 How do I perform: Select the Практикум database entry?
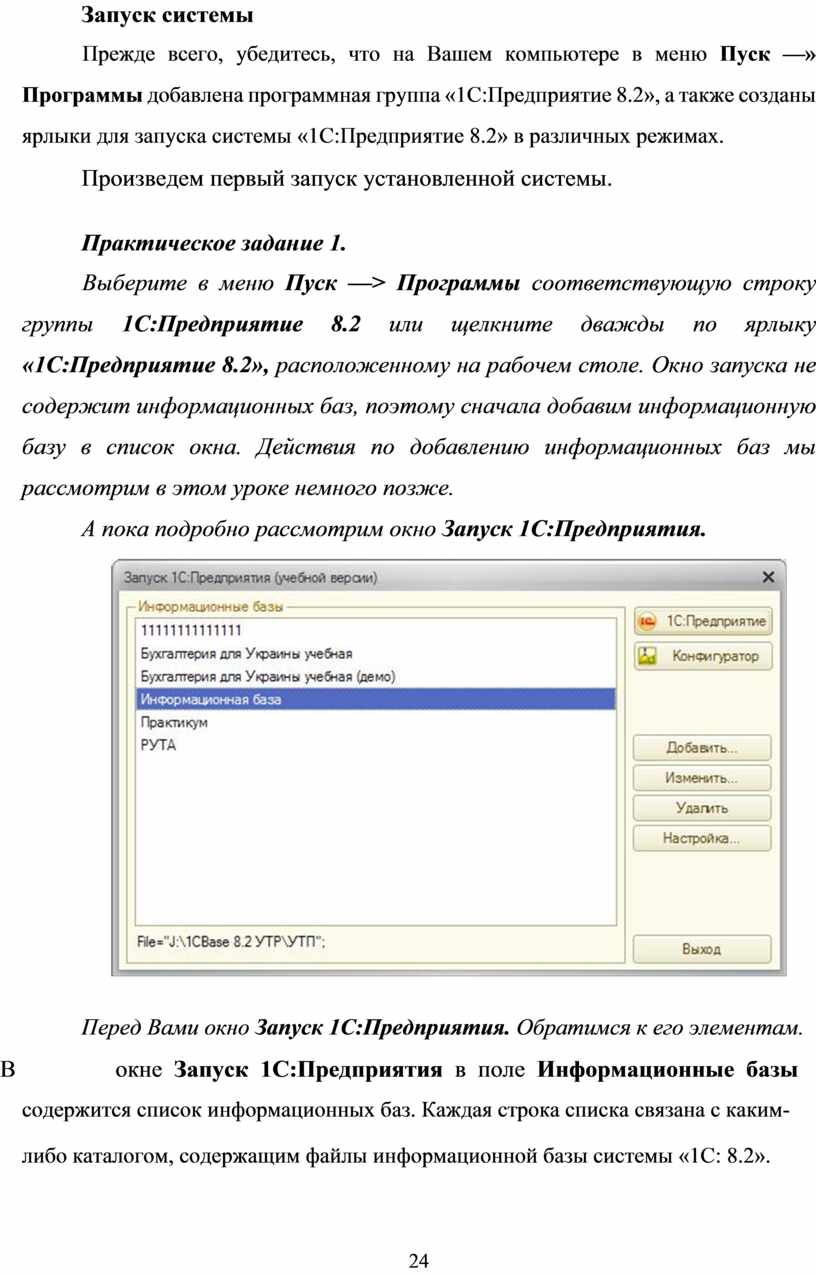click(375, 722)
